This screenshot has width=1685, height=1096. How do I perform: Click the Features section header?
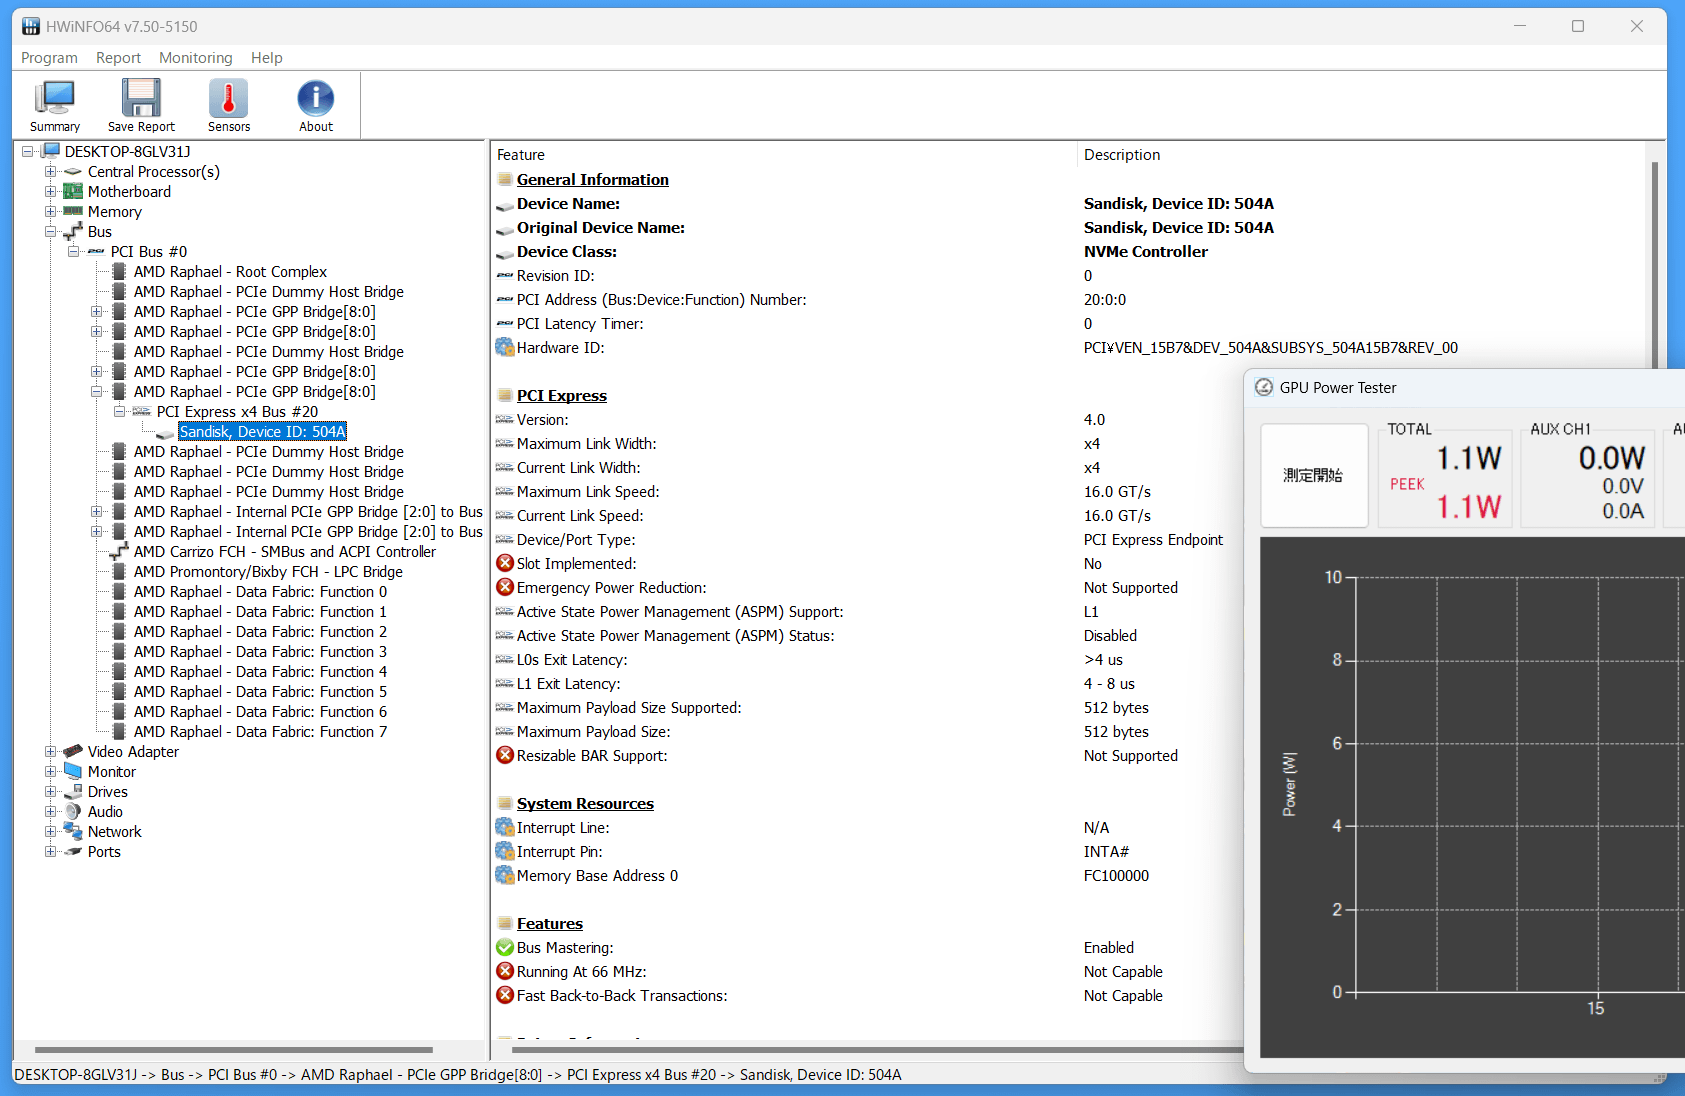(x=549, y=924)
